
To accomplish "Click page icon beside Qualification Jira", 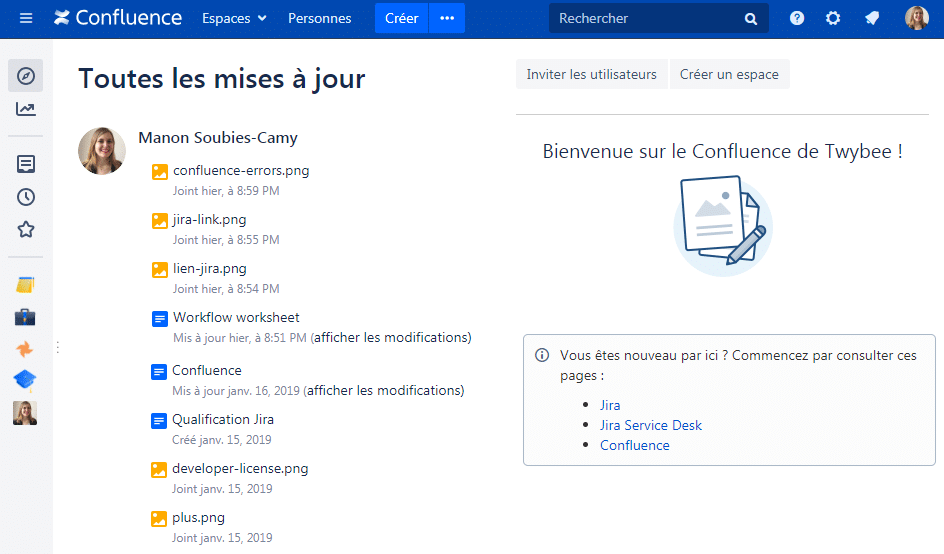I will click(158, 420).
